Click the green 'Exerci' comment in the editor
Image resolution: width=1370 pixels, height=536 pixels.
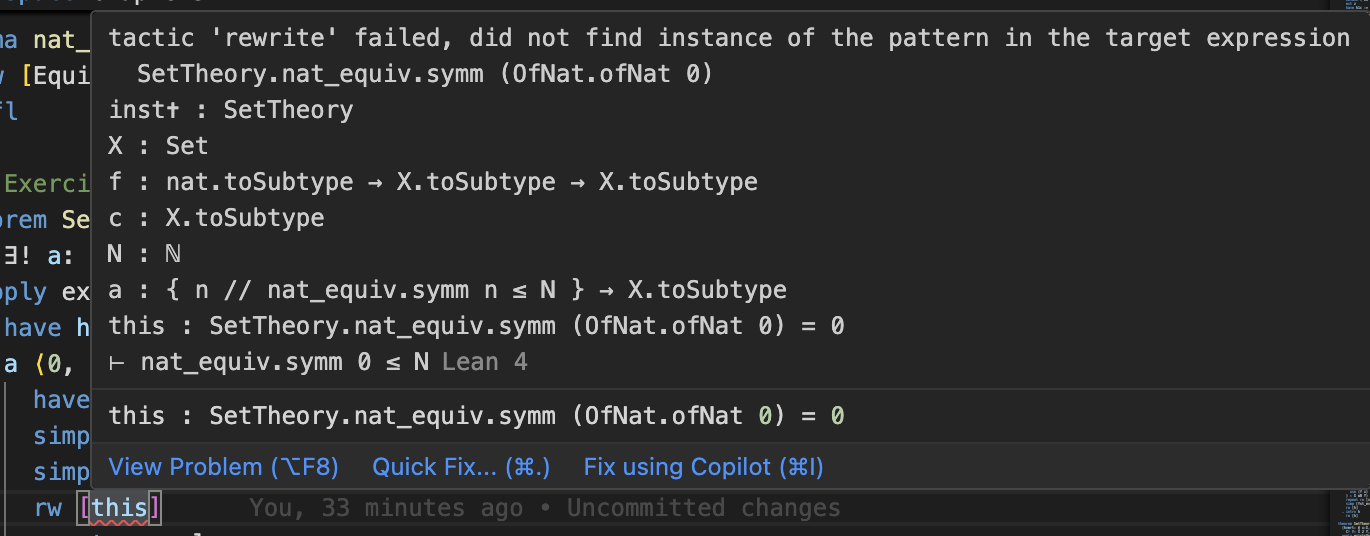click(47, 183)
